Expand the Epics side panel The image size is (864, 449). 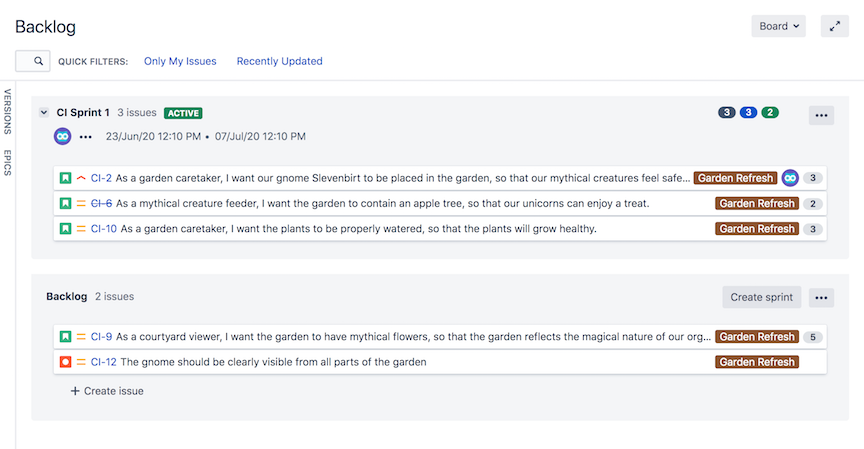[x=8, y=163]
